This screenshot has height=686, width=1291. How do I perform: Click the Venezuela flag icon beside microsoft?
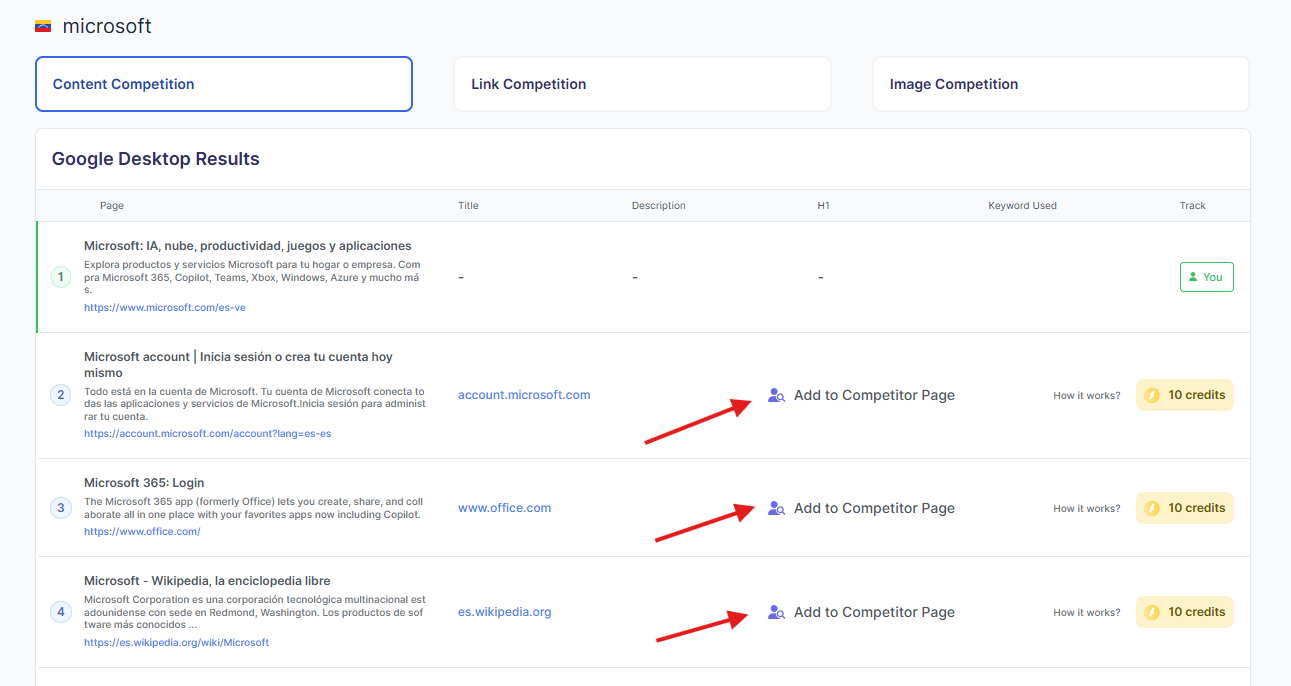(43, 27)
